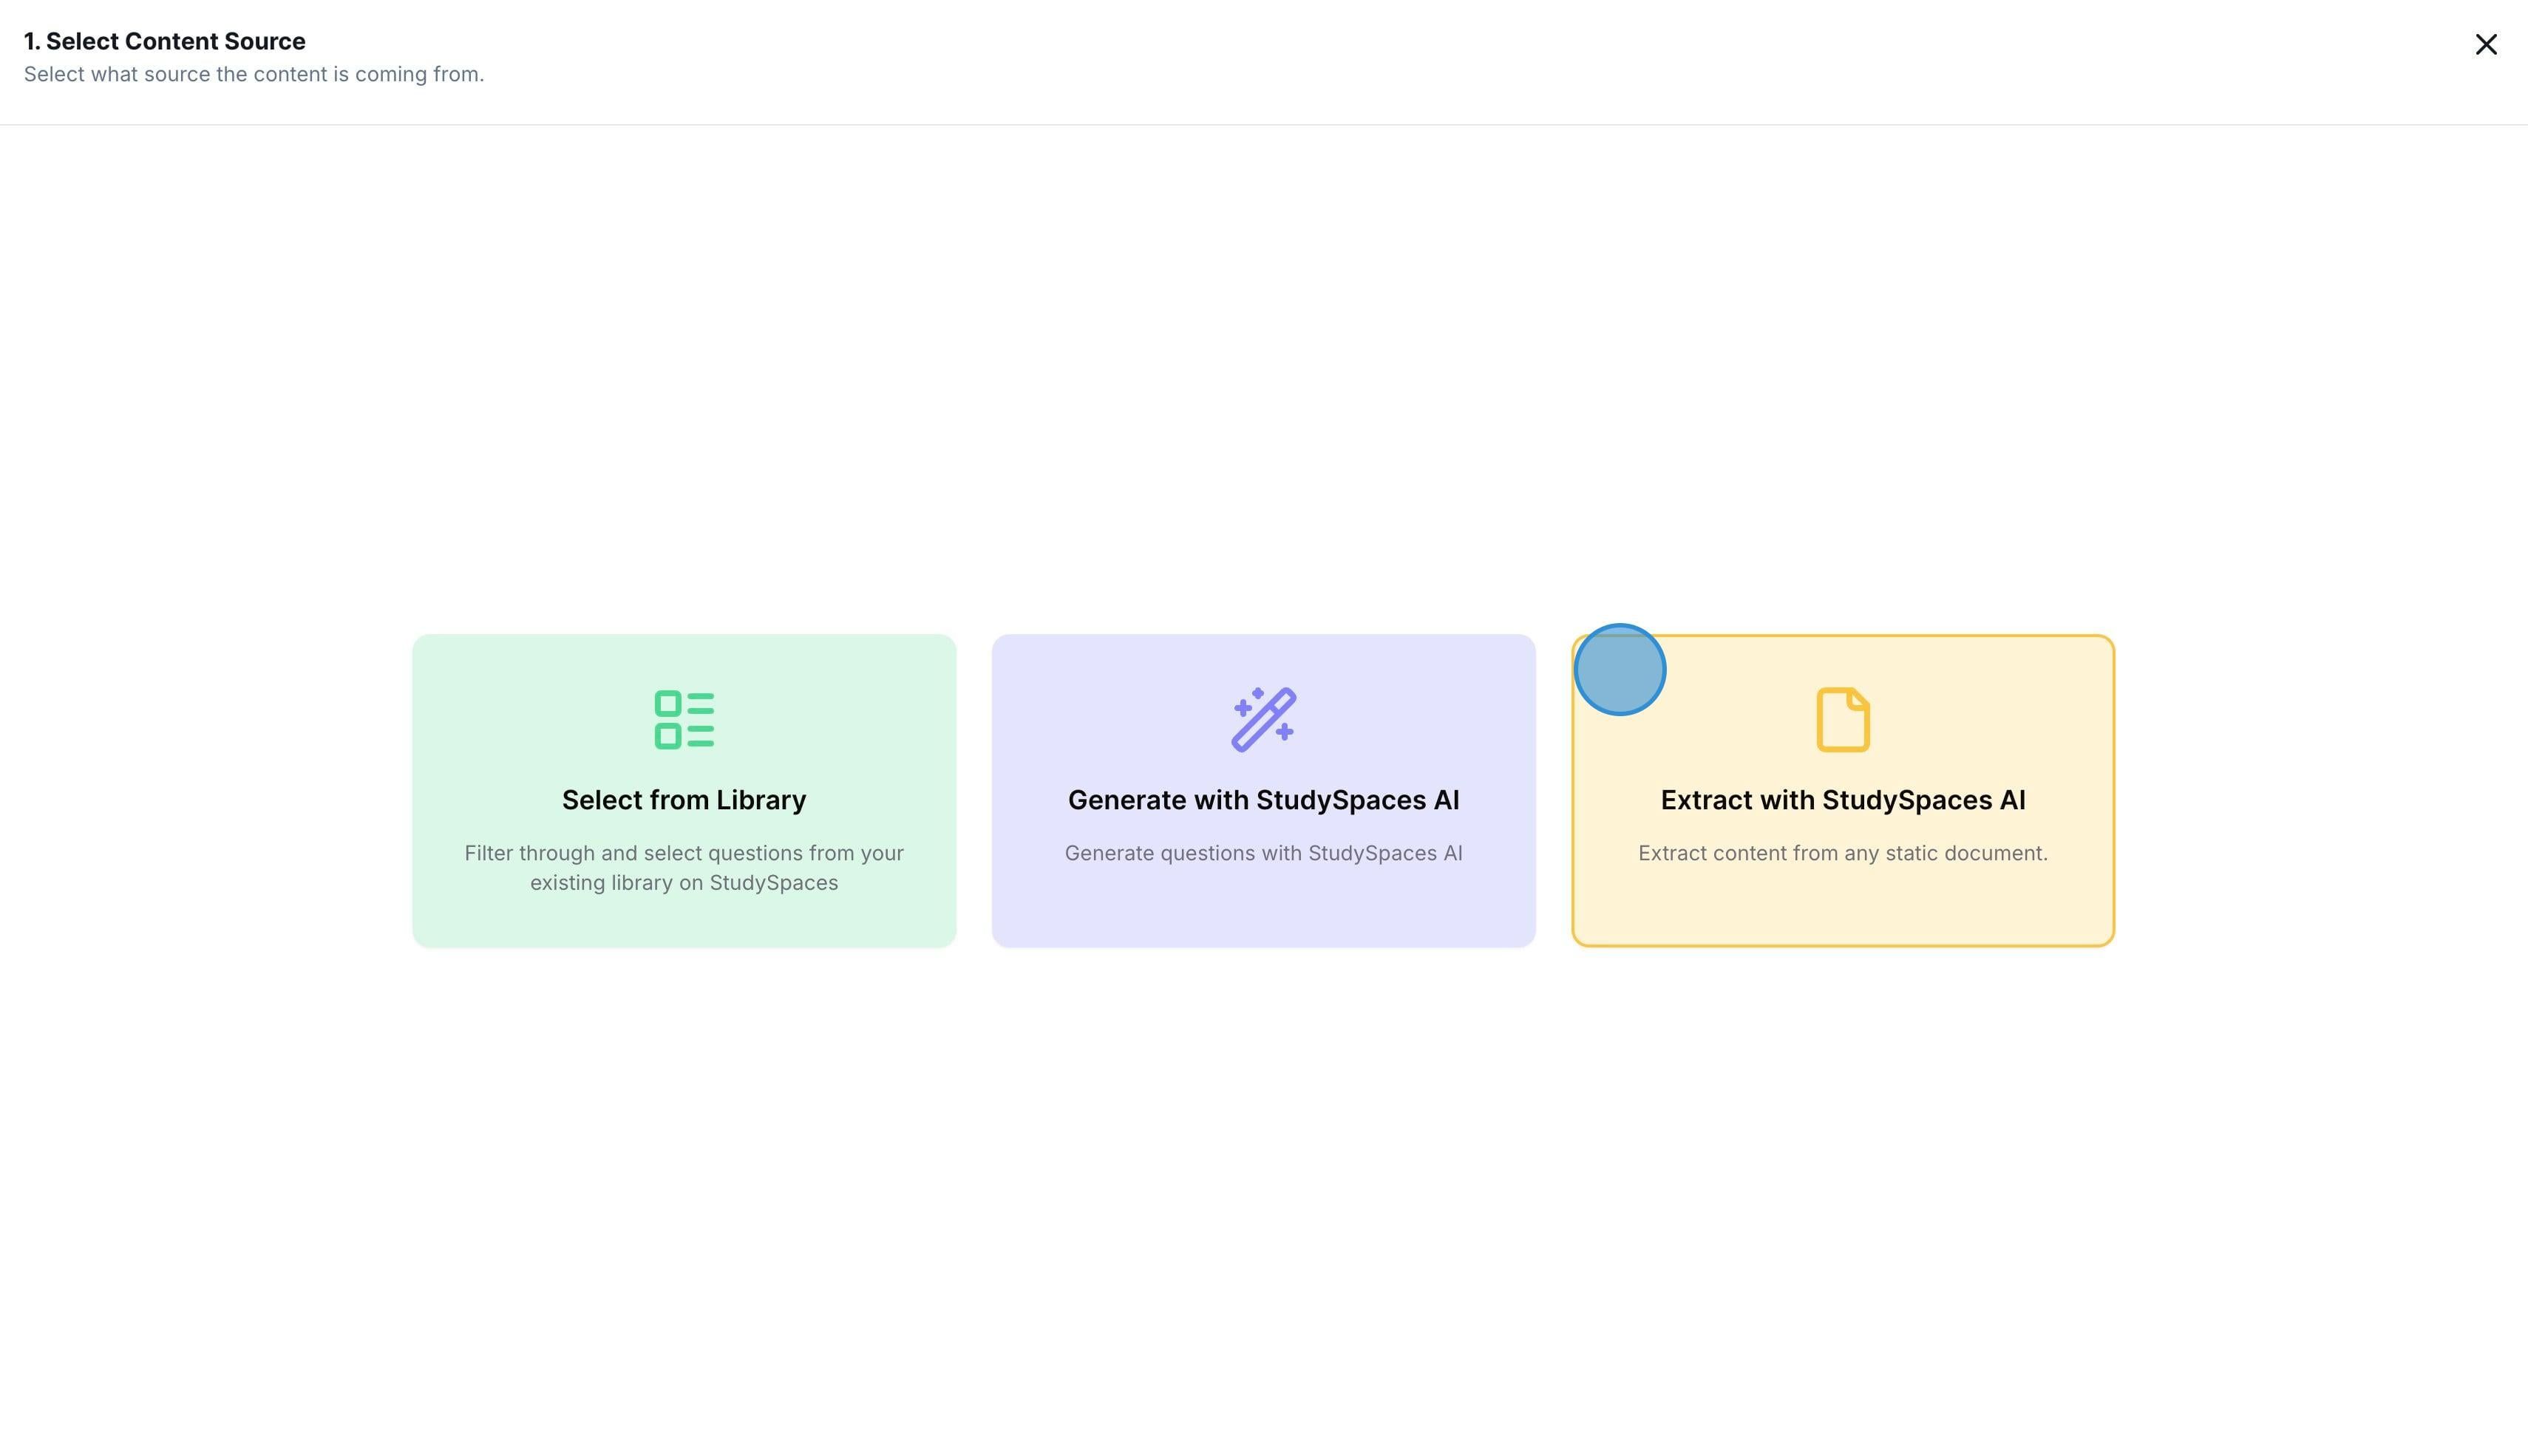2528x1456 pixels.
Task: Click the '1. Select Content Source' title
Action: [x=165, y=41]
